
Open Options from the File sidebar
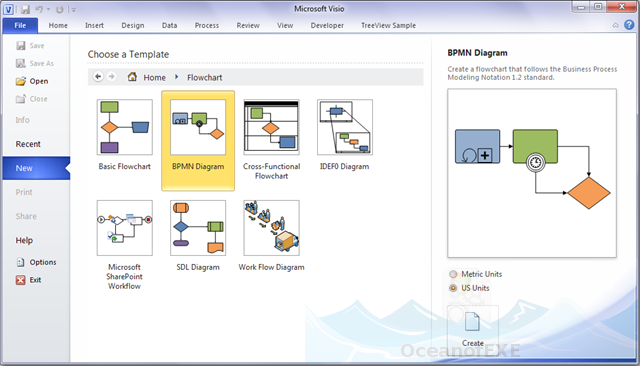pyautogui.click(x=36, y=262)
